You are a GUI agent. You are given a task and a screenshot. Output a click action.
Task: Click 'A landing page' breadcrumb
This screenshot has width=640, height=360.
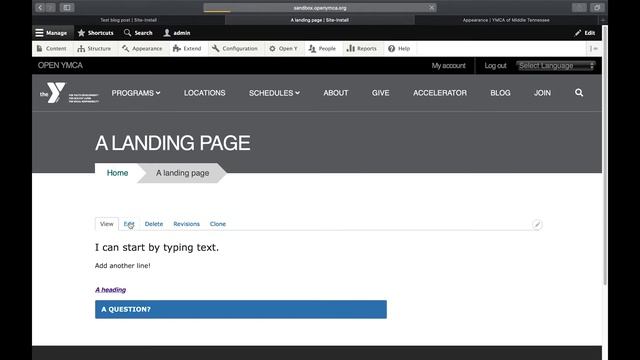(182, 173)
